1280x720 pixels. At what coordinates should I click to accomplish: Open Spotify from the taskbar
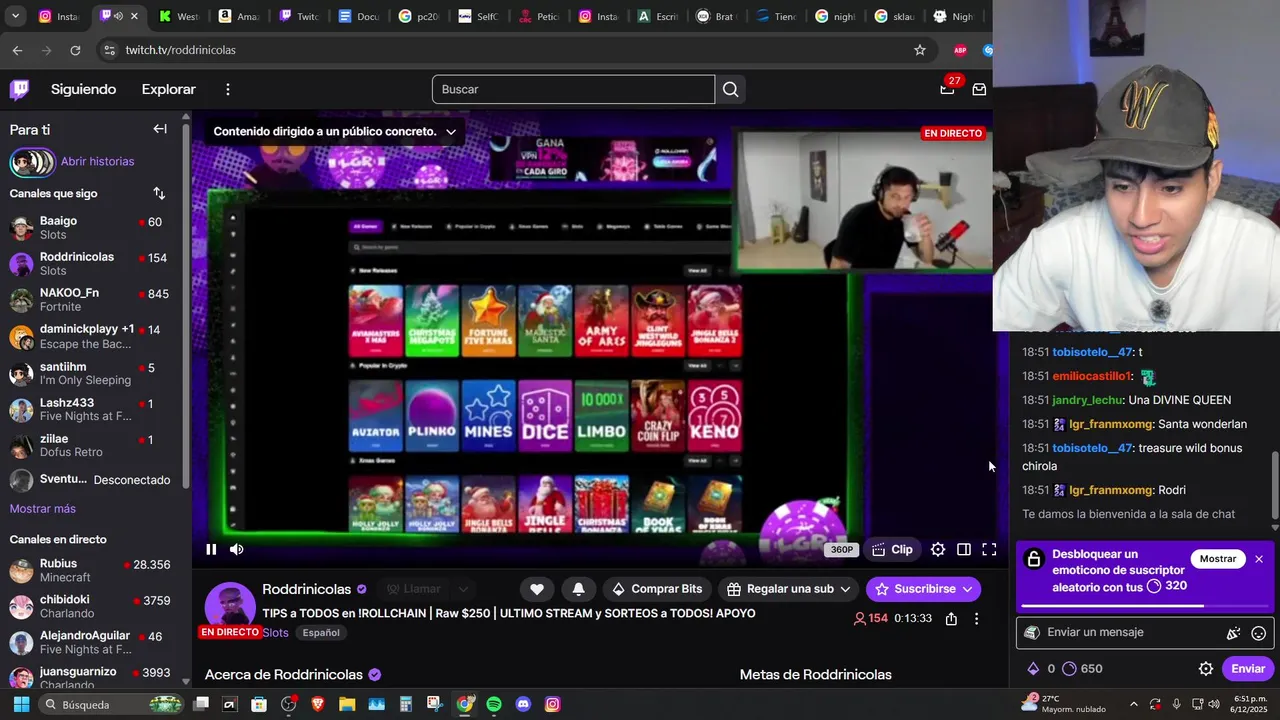pyautogui.click(x=494, y=704)
